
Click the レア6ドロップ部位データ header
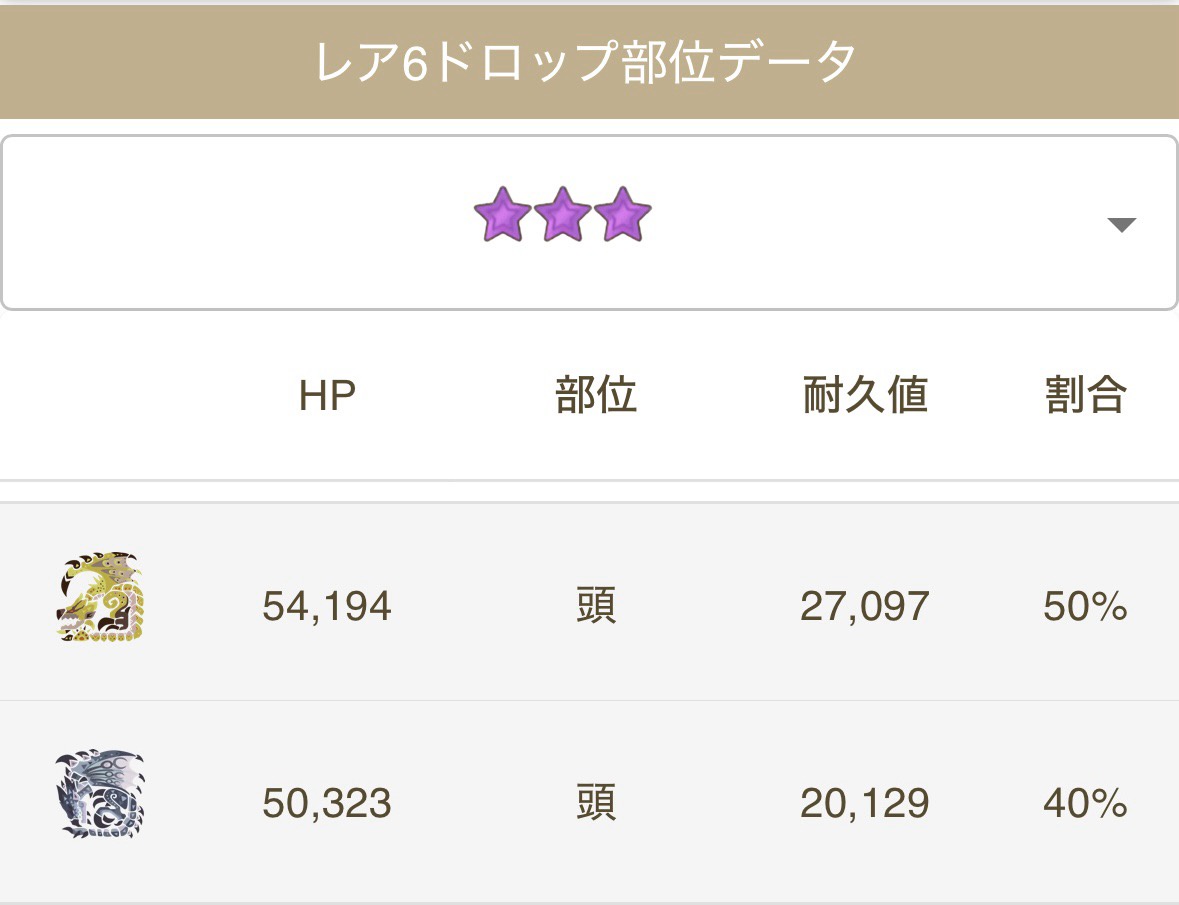coord(584,62)
